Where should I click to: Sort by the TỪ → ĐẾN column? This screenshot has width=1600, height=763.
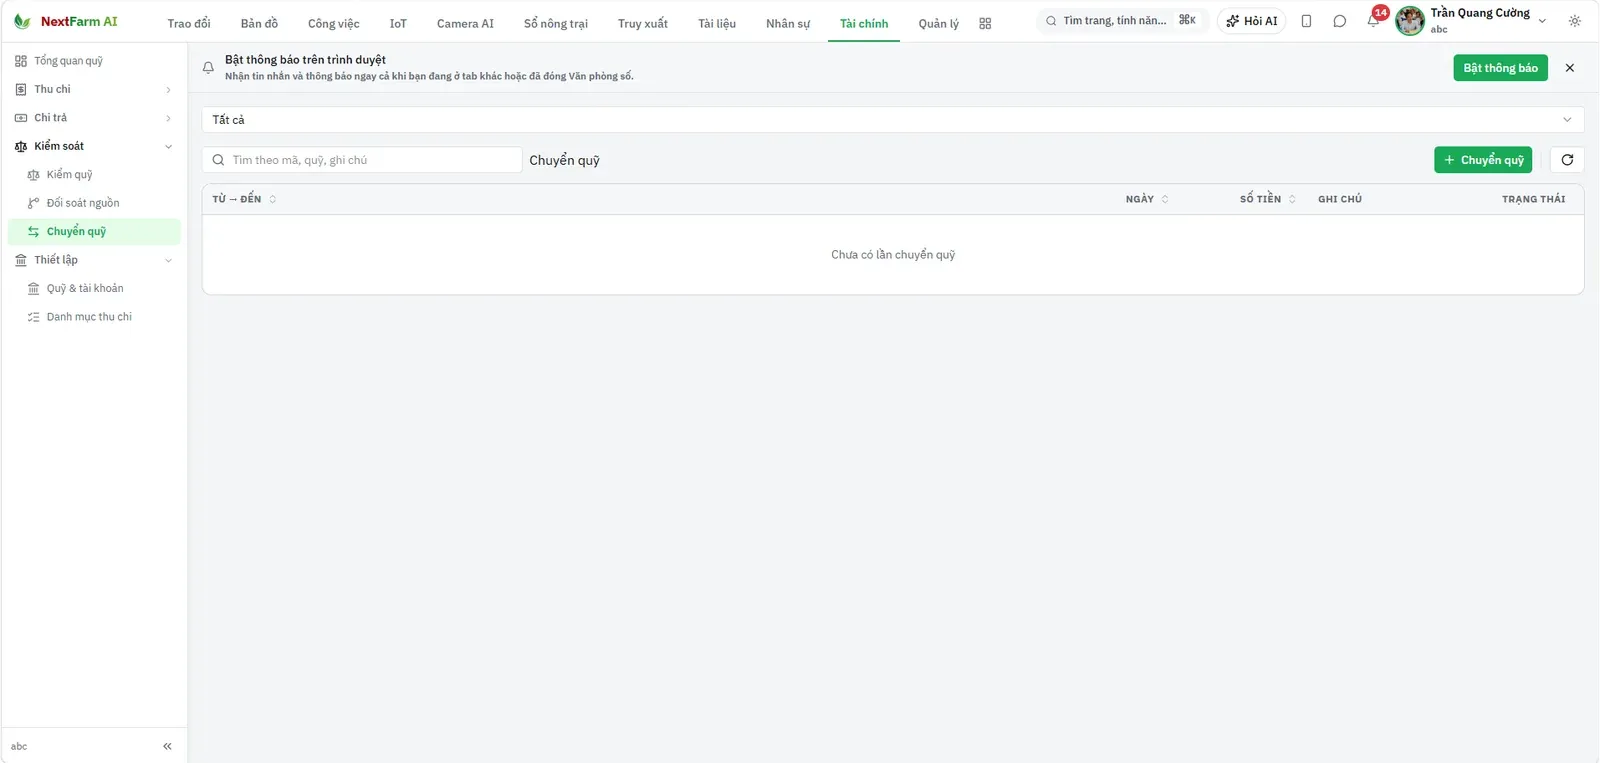click(x=244, y=199)
